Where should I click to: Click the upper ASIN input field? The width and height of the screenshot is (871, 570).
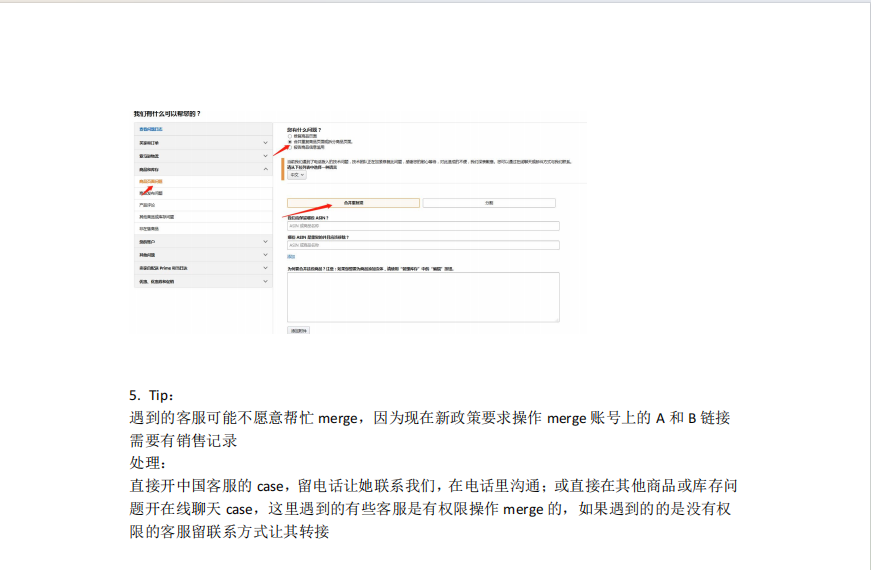pos(423,226)
